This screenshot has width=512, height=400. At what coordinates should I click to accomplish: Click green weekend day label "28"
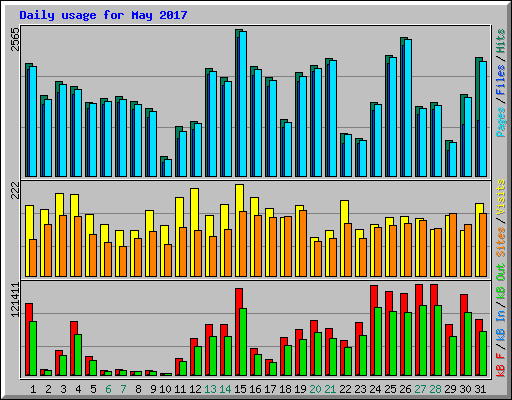point(435,389)
